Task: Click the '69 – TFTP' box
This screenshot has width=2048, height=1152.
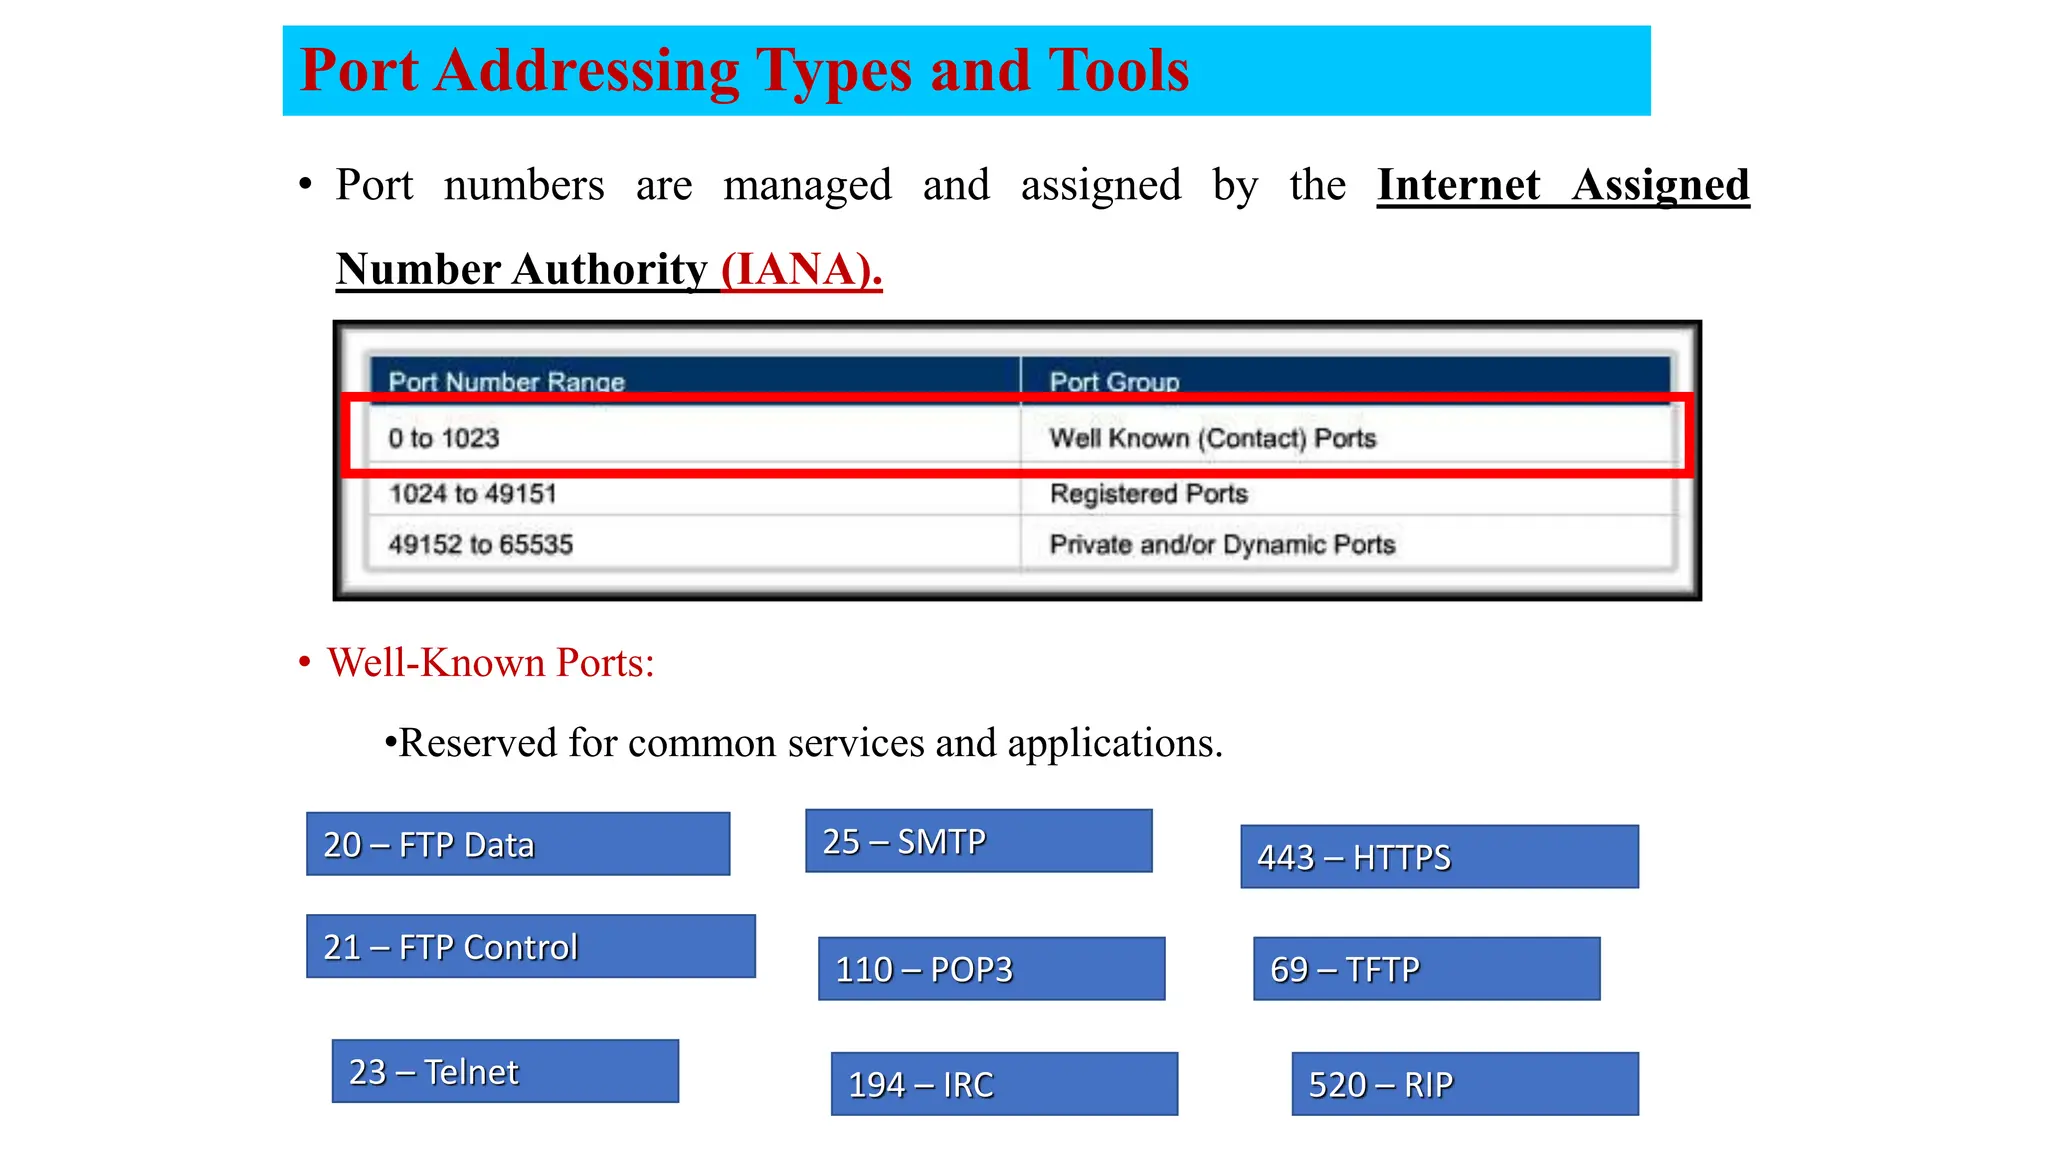Action: (1427, 968)
